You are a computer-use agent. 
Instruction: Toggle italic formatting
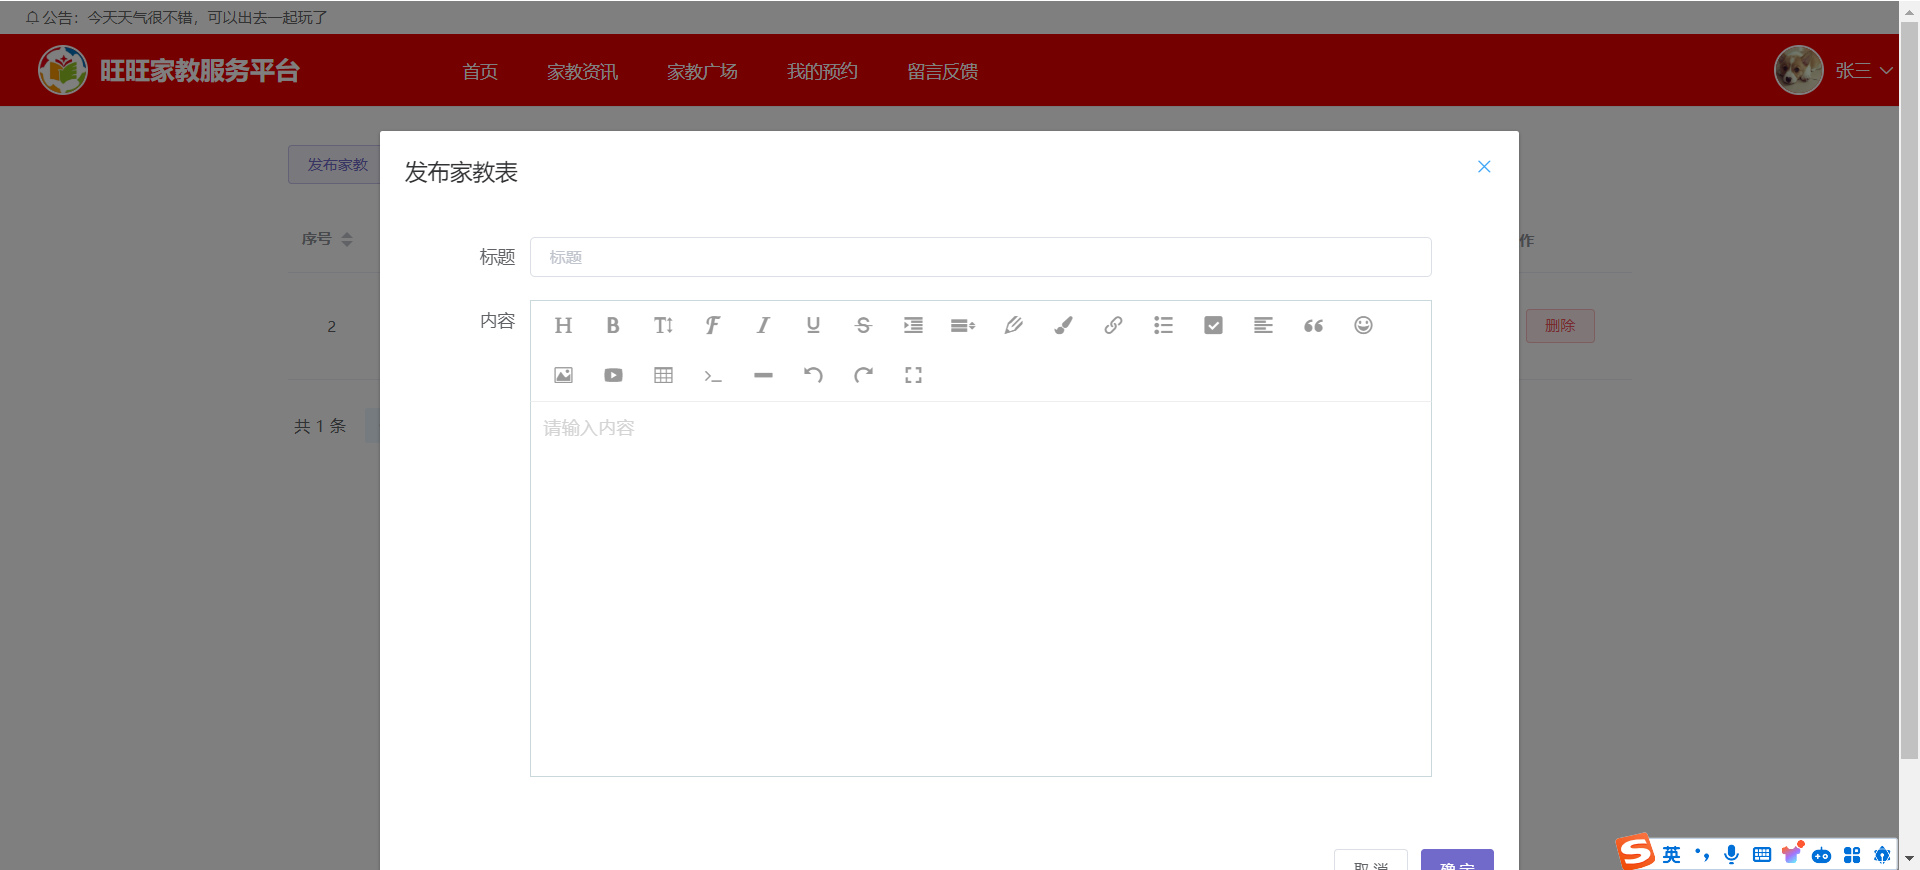click(763, 325)
